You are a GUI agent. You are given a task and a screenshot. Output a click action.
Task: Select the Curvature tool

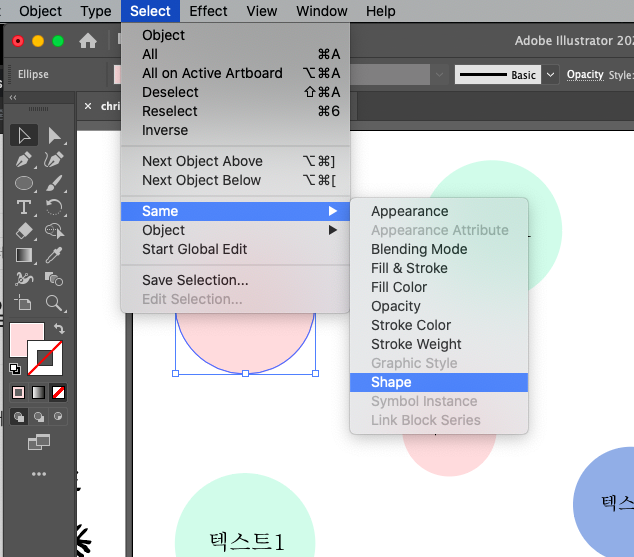pos(54,159)
